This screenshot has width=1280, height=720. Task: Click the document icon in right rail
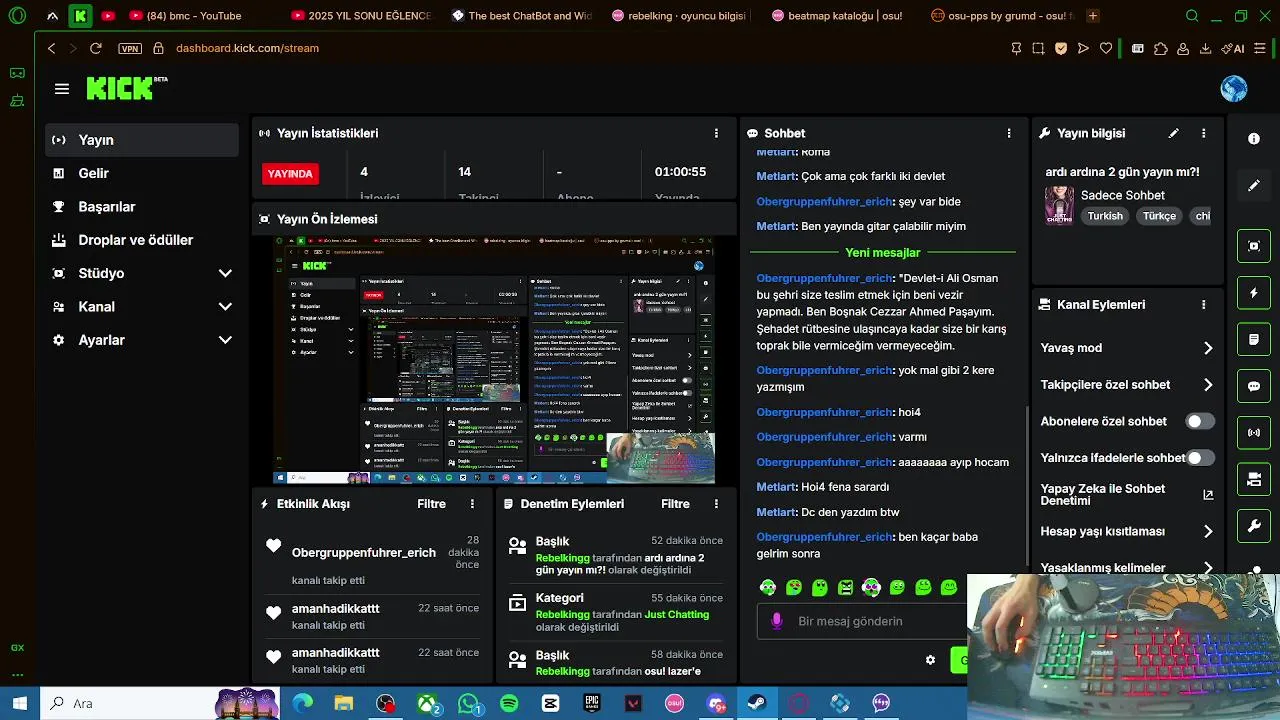[x=1254, y=340]
